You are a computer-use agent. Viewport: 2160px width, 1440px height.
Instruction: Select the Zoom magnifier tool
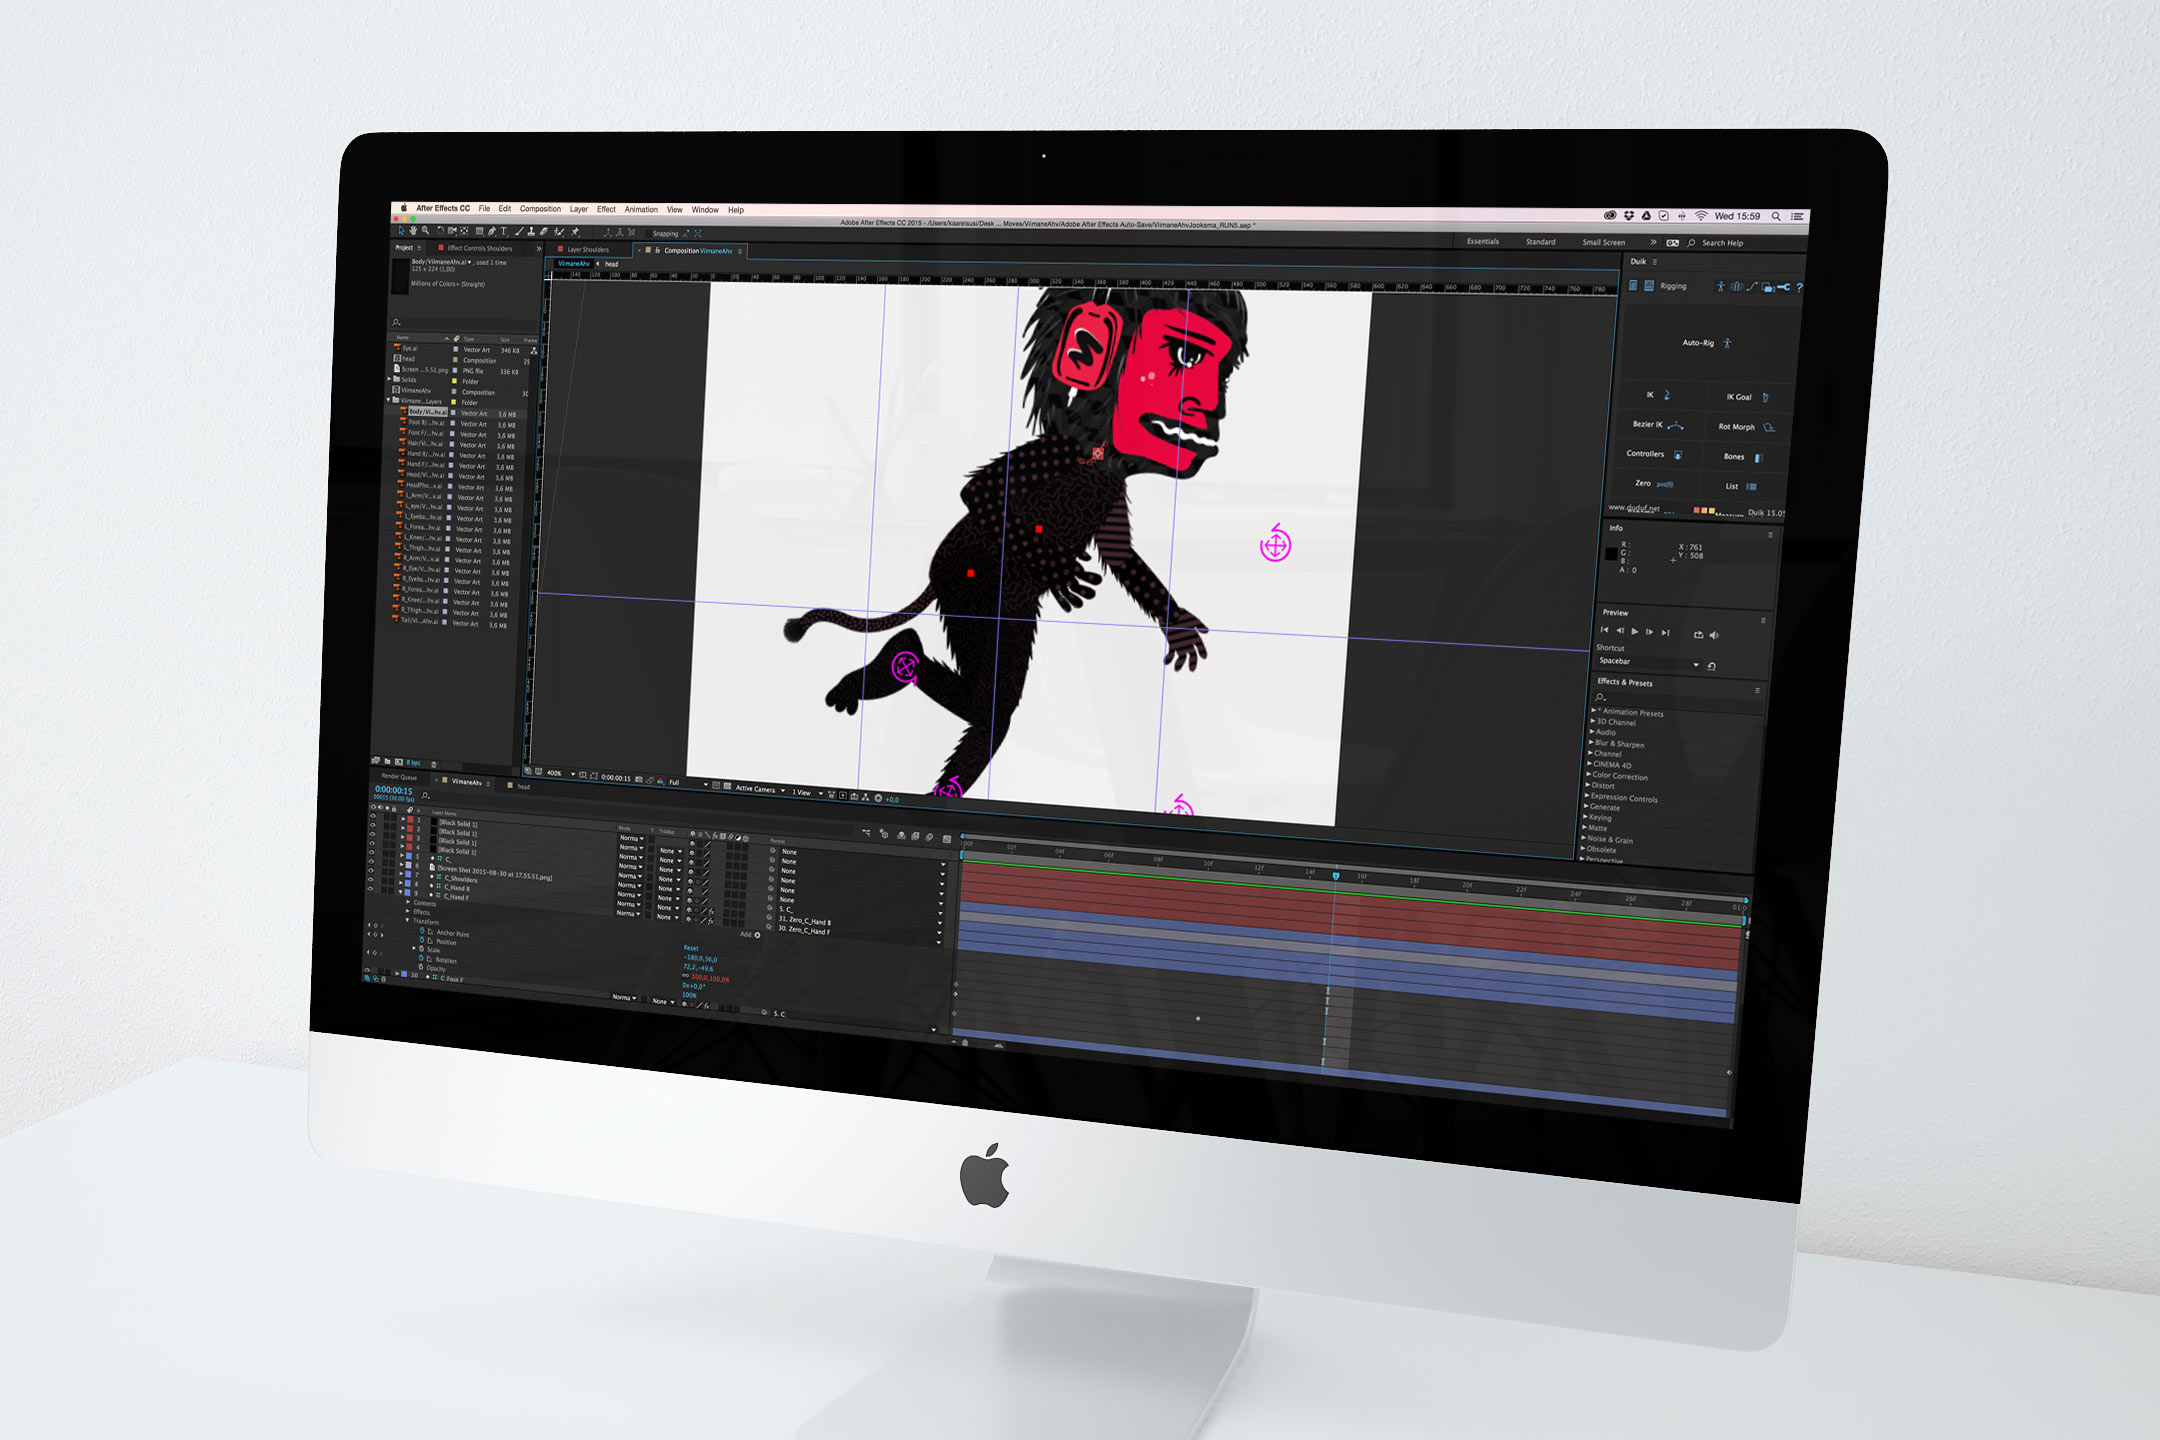point(425,231)
